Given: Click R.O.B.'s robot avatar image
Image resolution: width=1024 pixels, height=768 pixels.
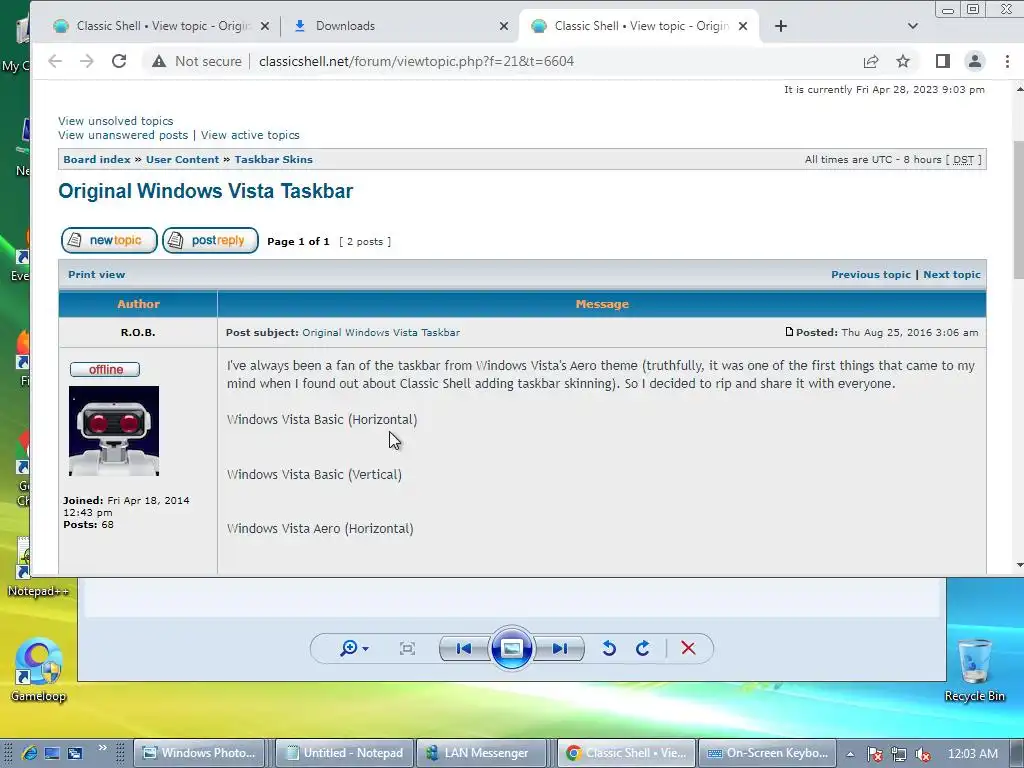Looking at the screenshot, I should pos(114,430).
